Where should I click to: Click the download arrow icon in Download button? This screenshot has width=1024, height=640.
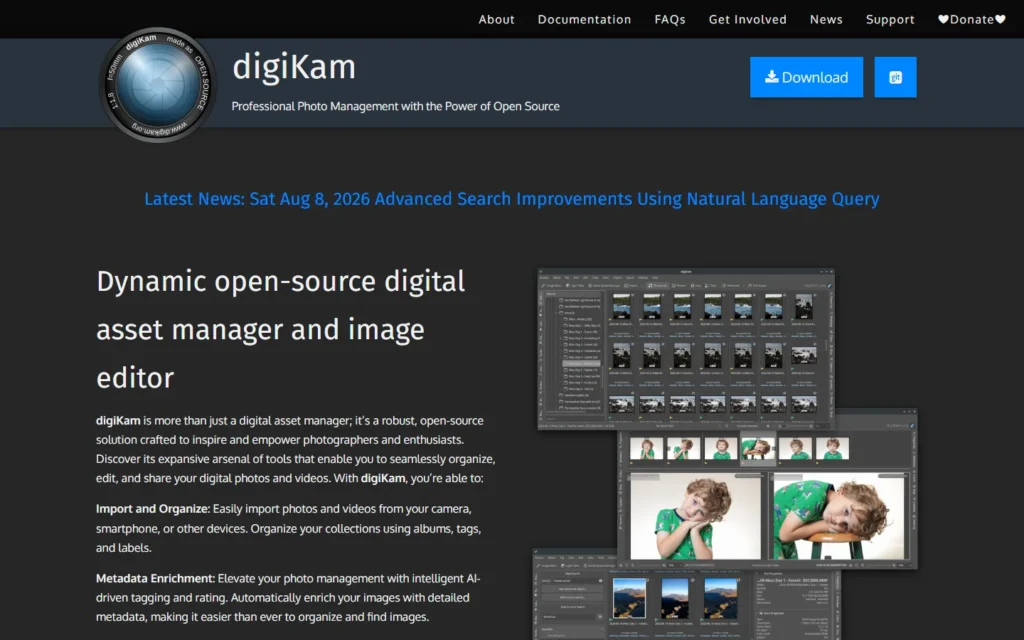[771, 76]
